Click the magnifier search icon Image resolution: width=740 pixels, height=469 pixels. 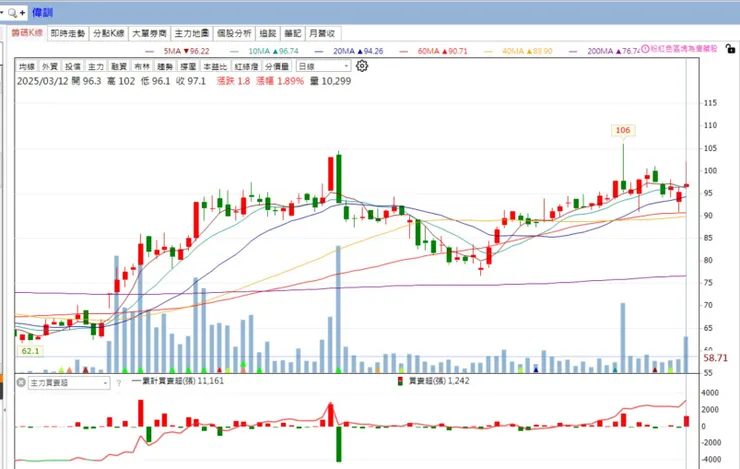(x=12, y=13)
